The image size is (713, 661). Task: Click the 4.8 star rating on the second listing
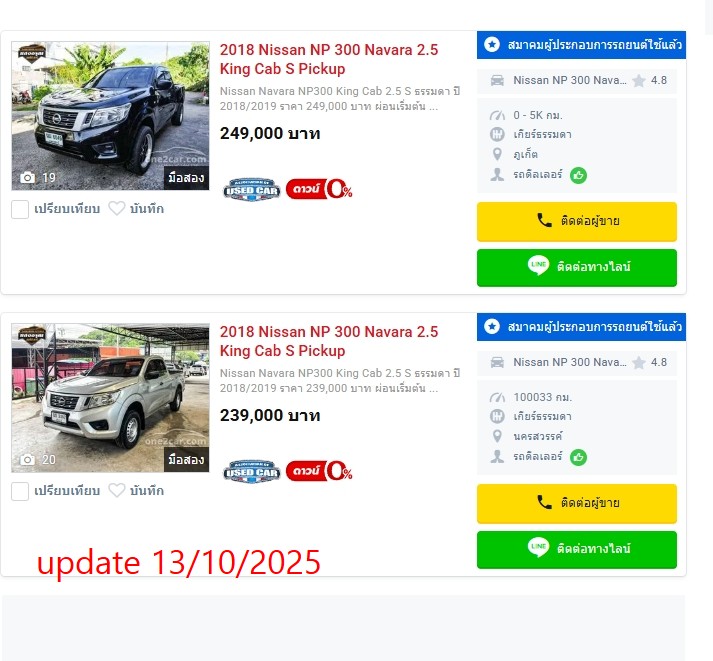point(650,362)
